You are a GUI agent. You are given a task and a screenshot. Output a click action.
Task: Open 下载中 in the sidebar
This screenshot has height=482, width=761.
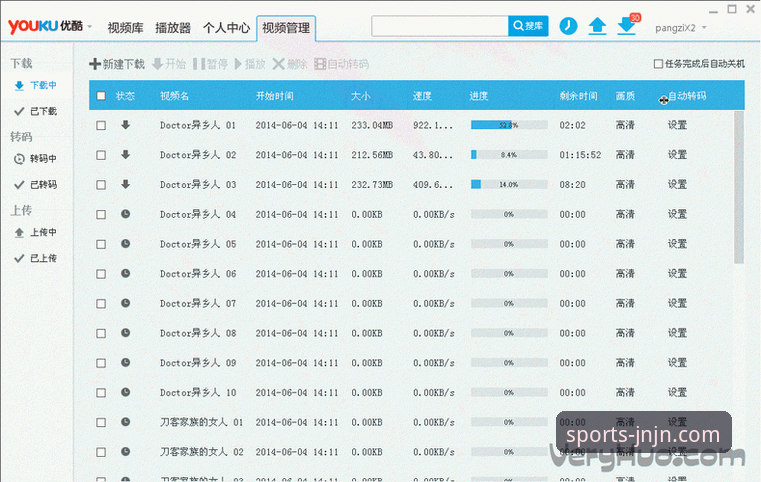[36, 85]
